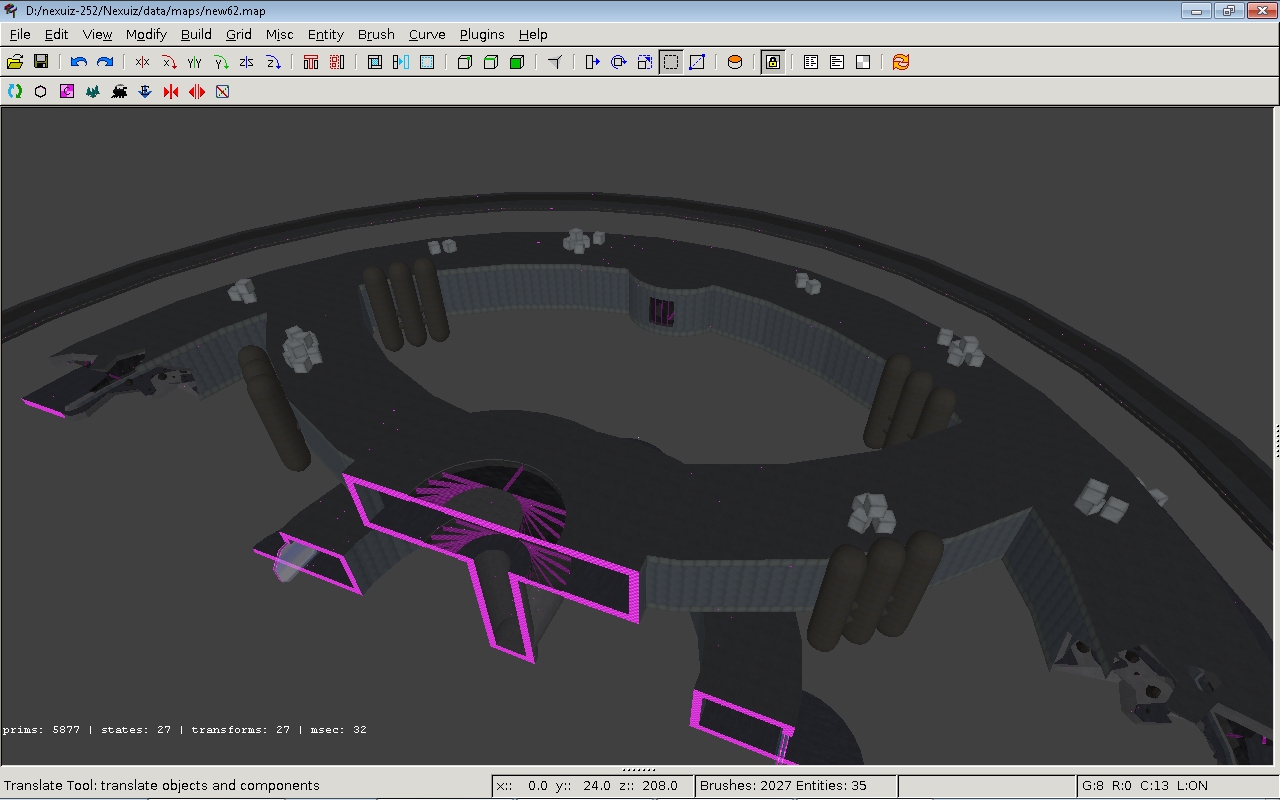Viewport: 1280px width, 800px height.
Task: Open the Plugins menu
Action: point(482,34)
